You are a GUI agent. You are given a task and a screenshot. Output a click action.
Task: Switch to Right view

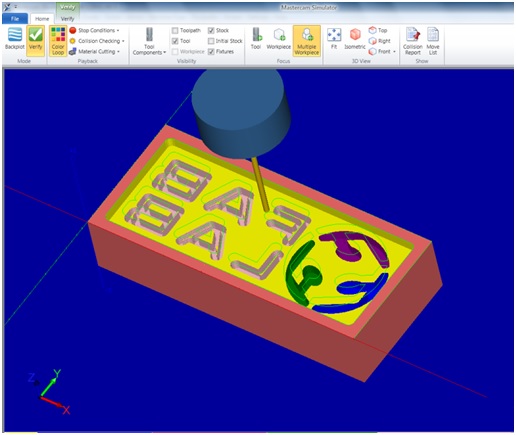[379, 41]
